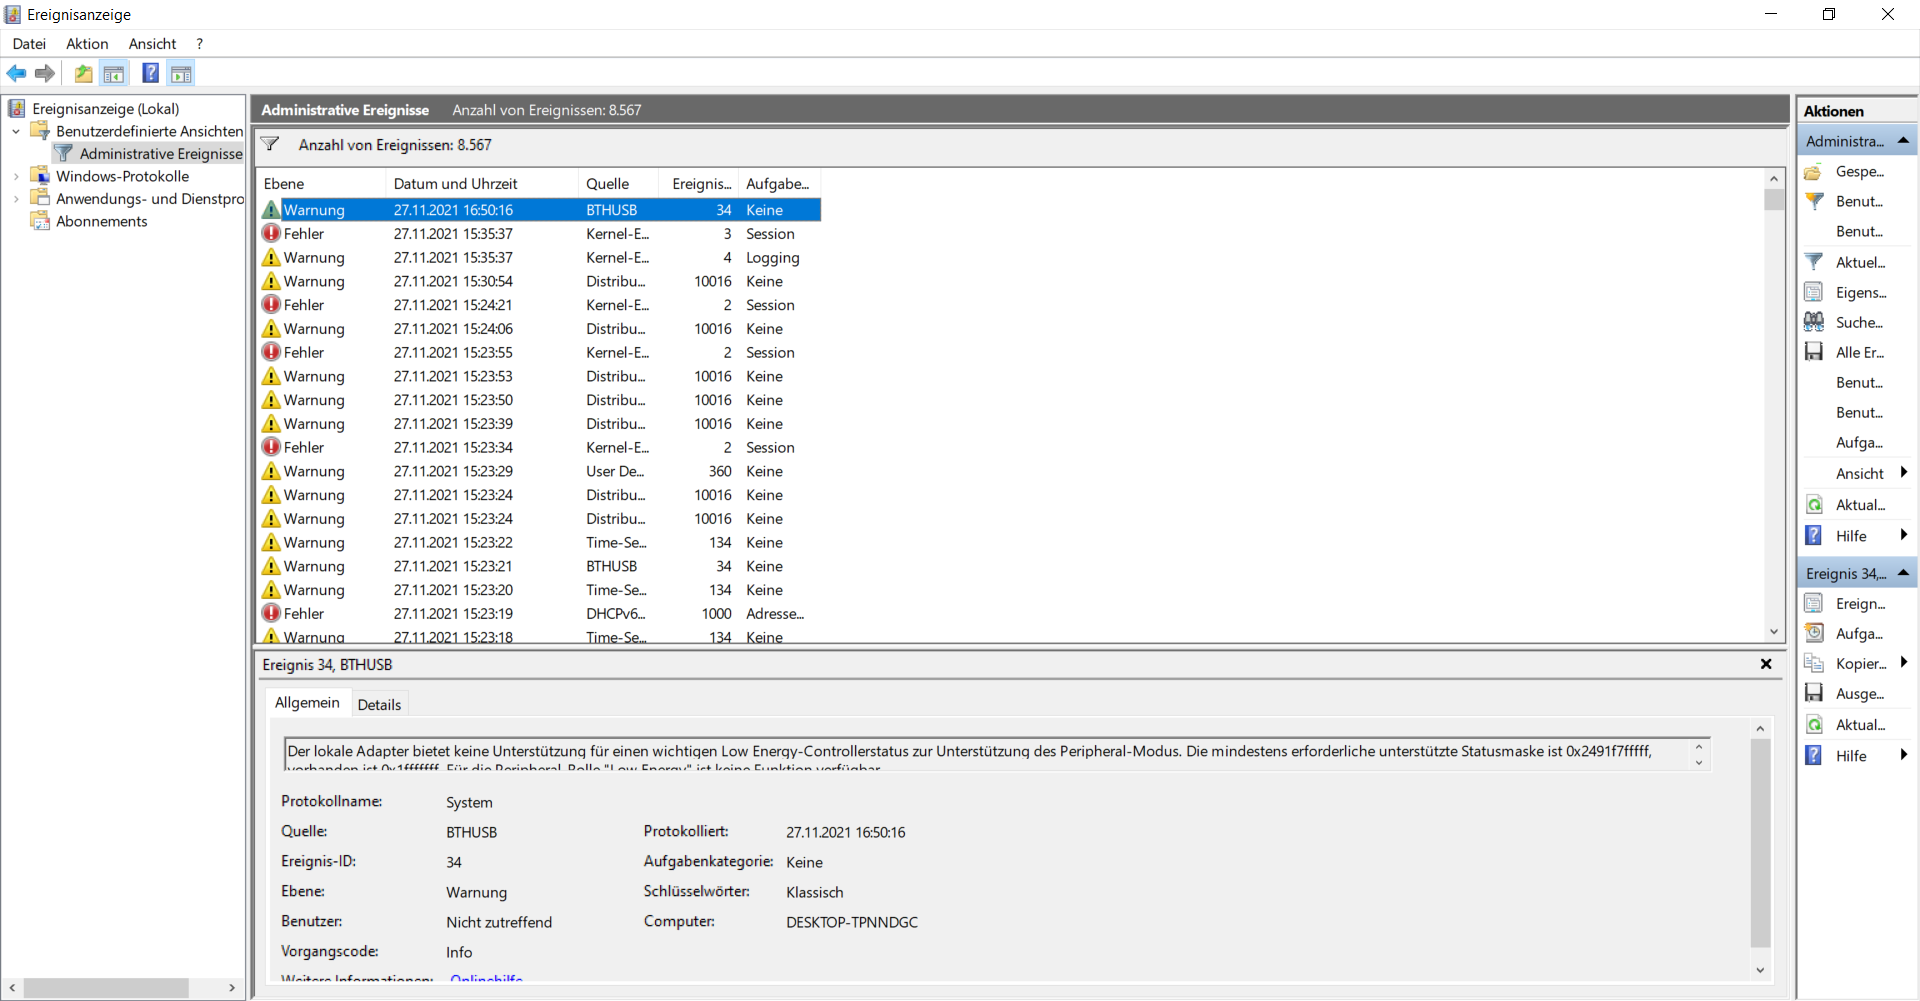The height and width of the screenshot is (1001, 1920).
Task: Select the Fehler row logged at 15:24:21
Action: (539, 305)
